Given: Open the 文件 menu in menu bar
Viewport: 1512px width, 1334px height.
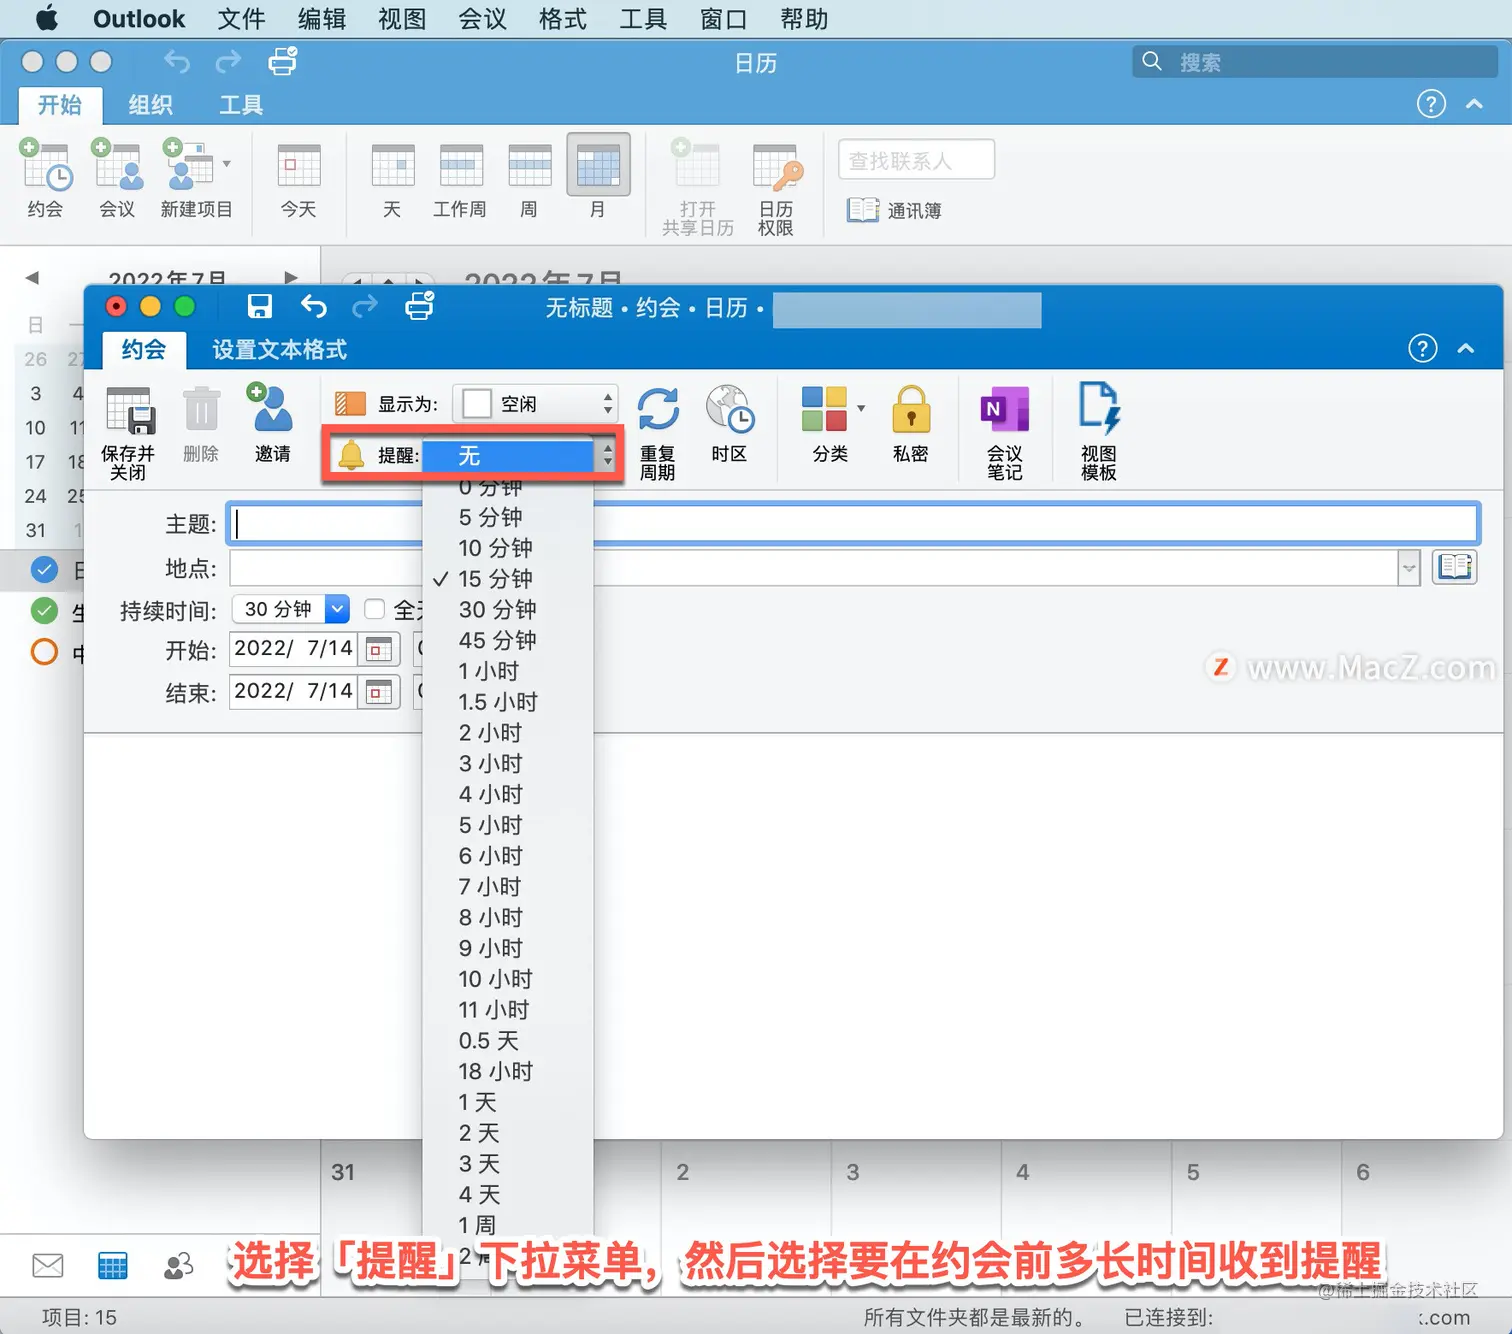Looking at the screenshot, I should click(x=241, y=19).
